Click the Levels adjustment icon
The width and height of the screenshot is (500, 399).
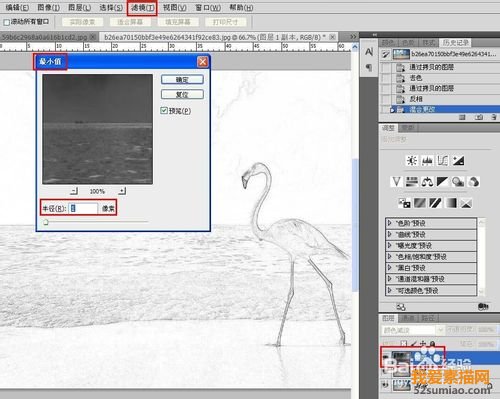click(x=427, y=161)
